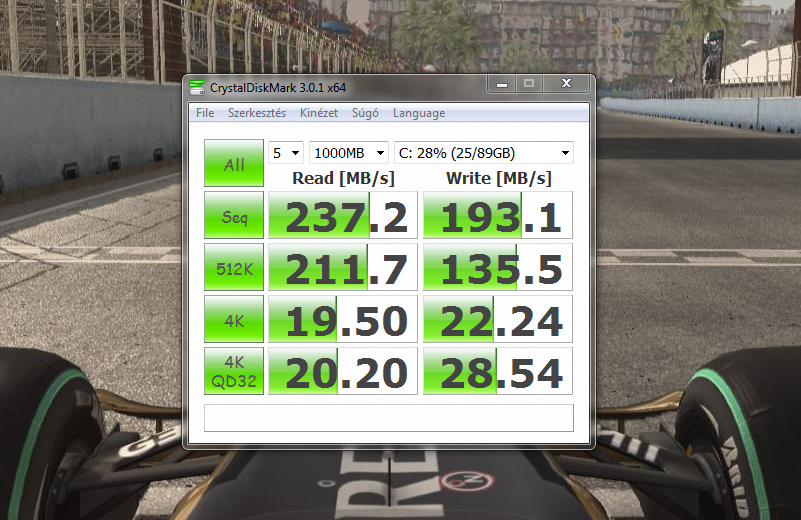Open the File menu
The image size is (801, 520).
coord(205,113)
